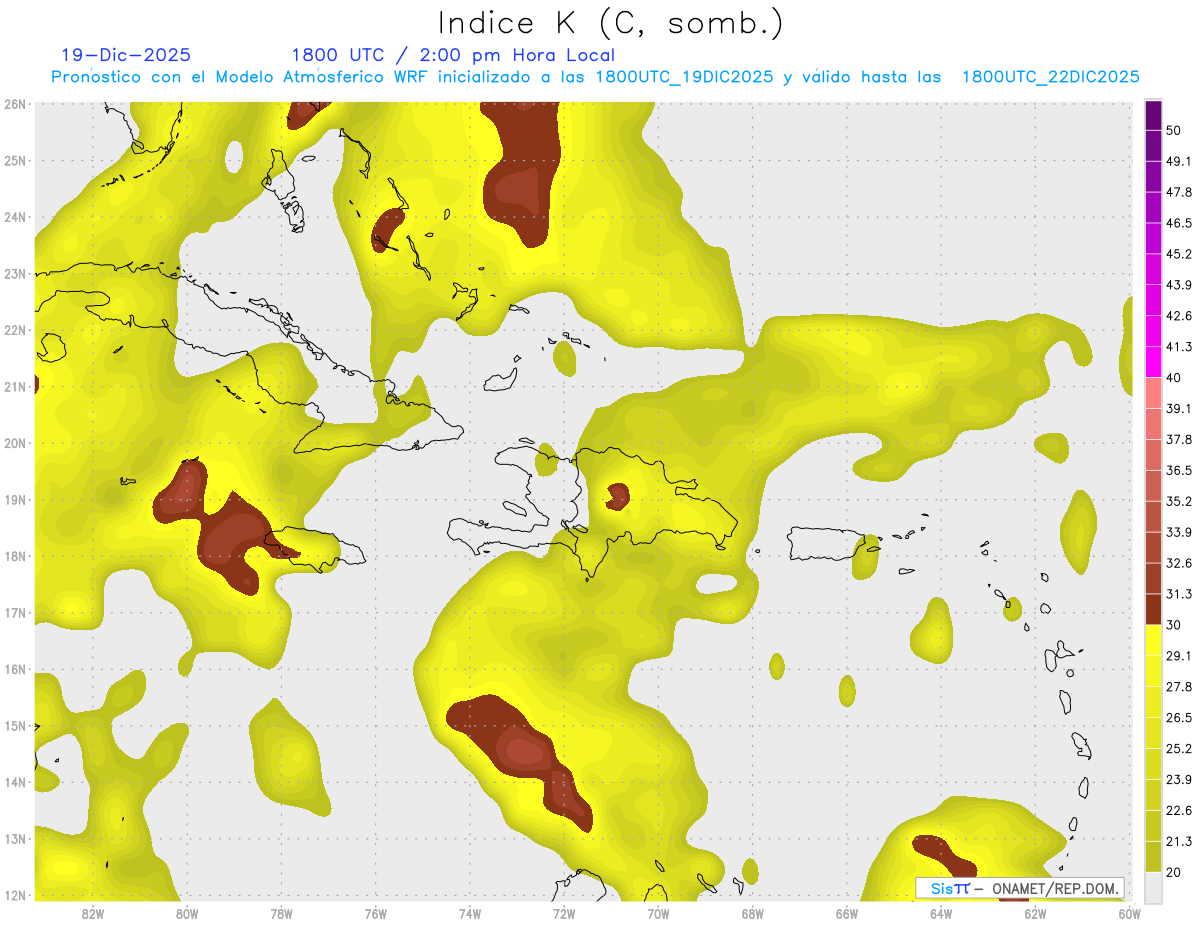
Task: Click the 66W longitude axis label
Action: point(847,913)
